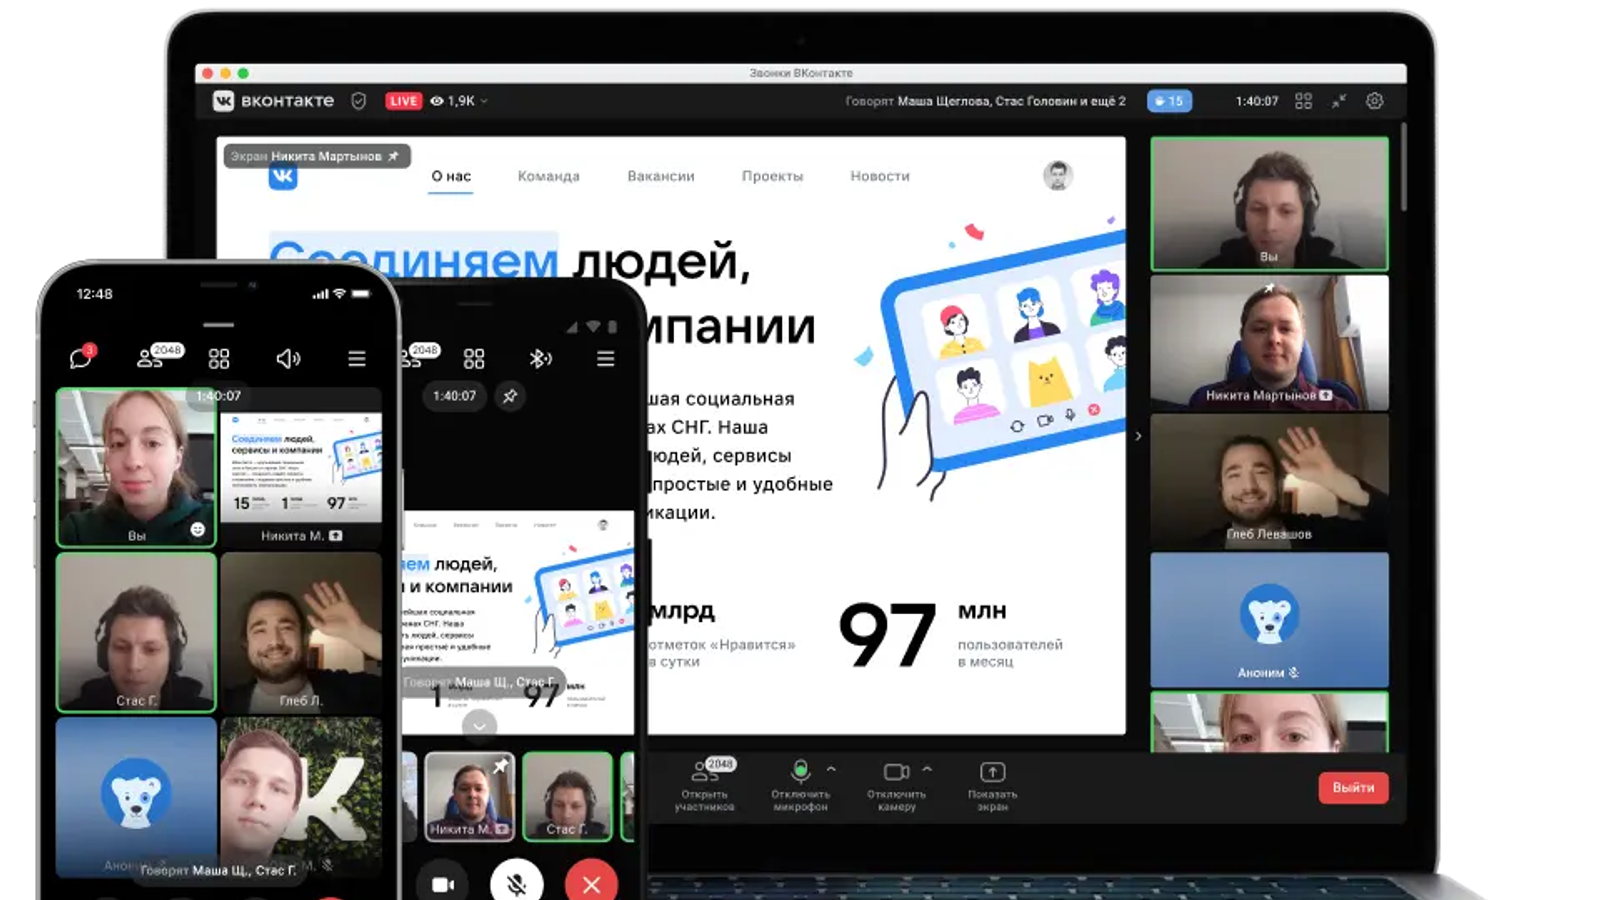Screen dimensions: 1600x900
Task: Select the Стас Г. tile on the left phone
Action: [x=136, y=632]
